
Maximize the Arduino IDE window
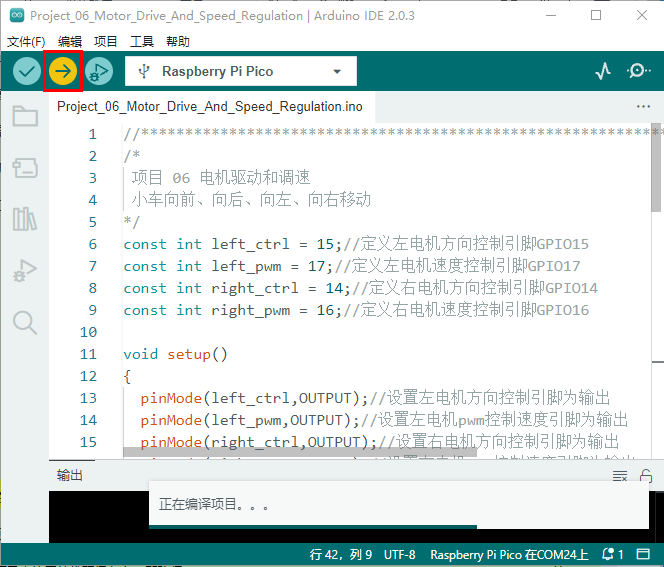[x=596, y=15]
